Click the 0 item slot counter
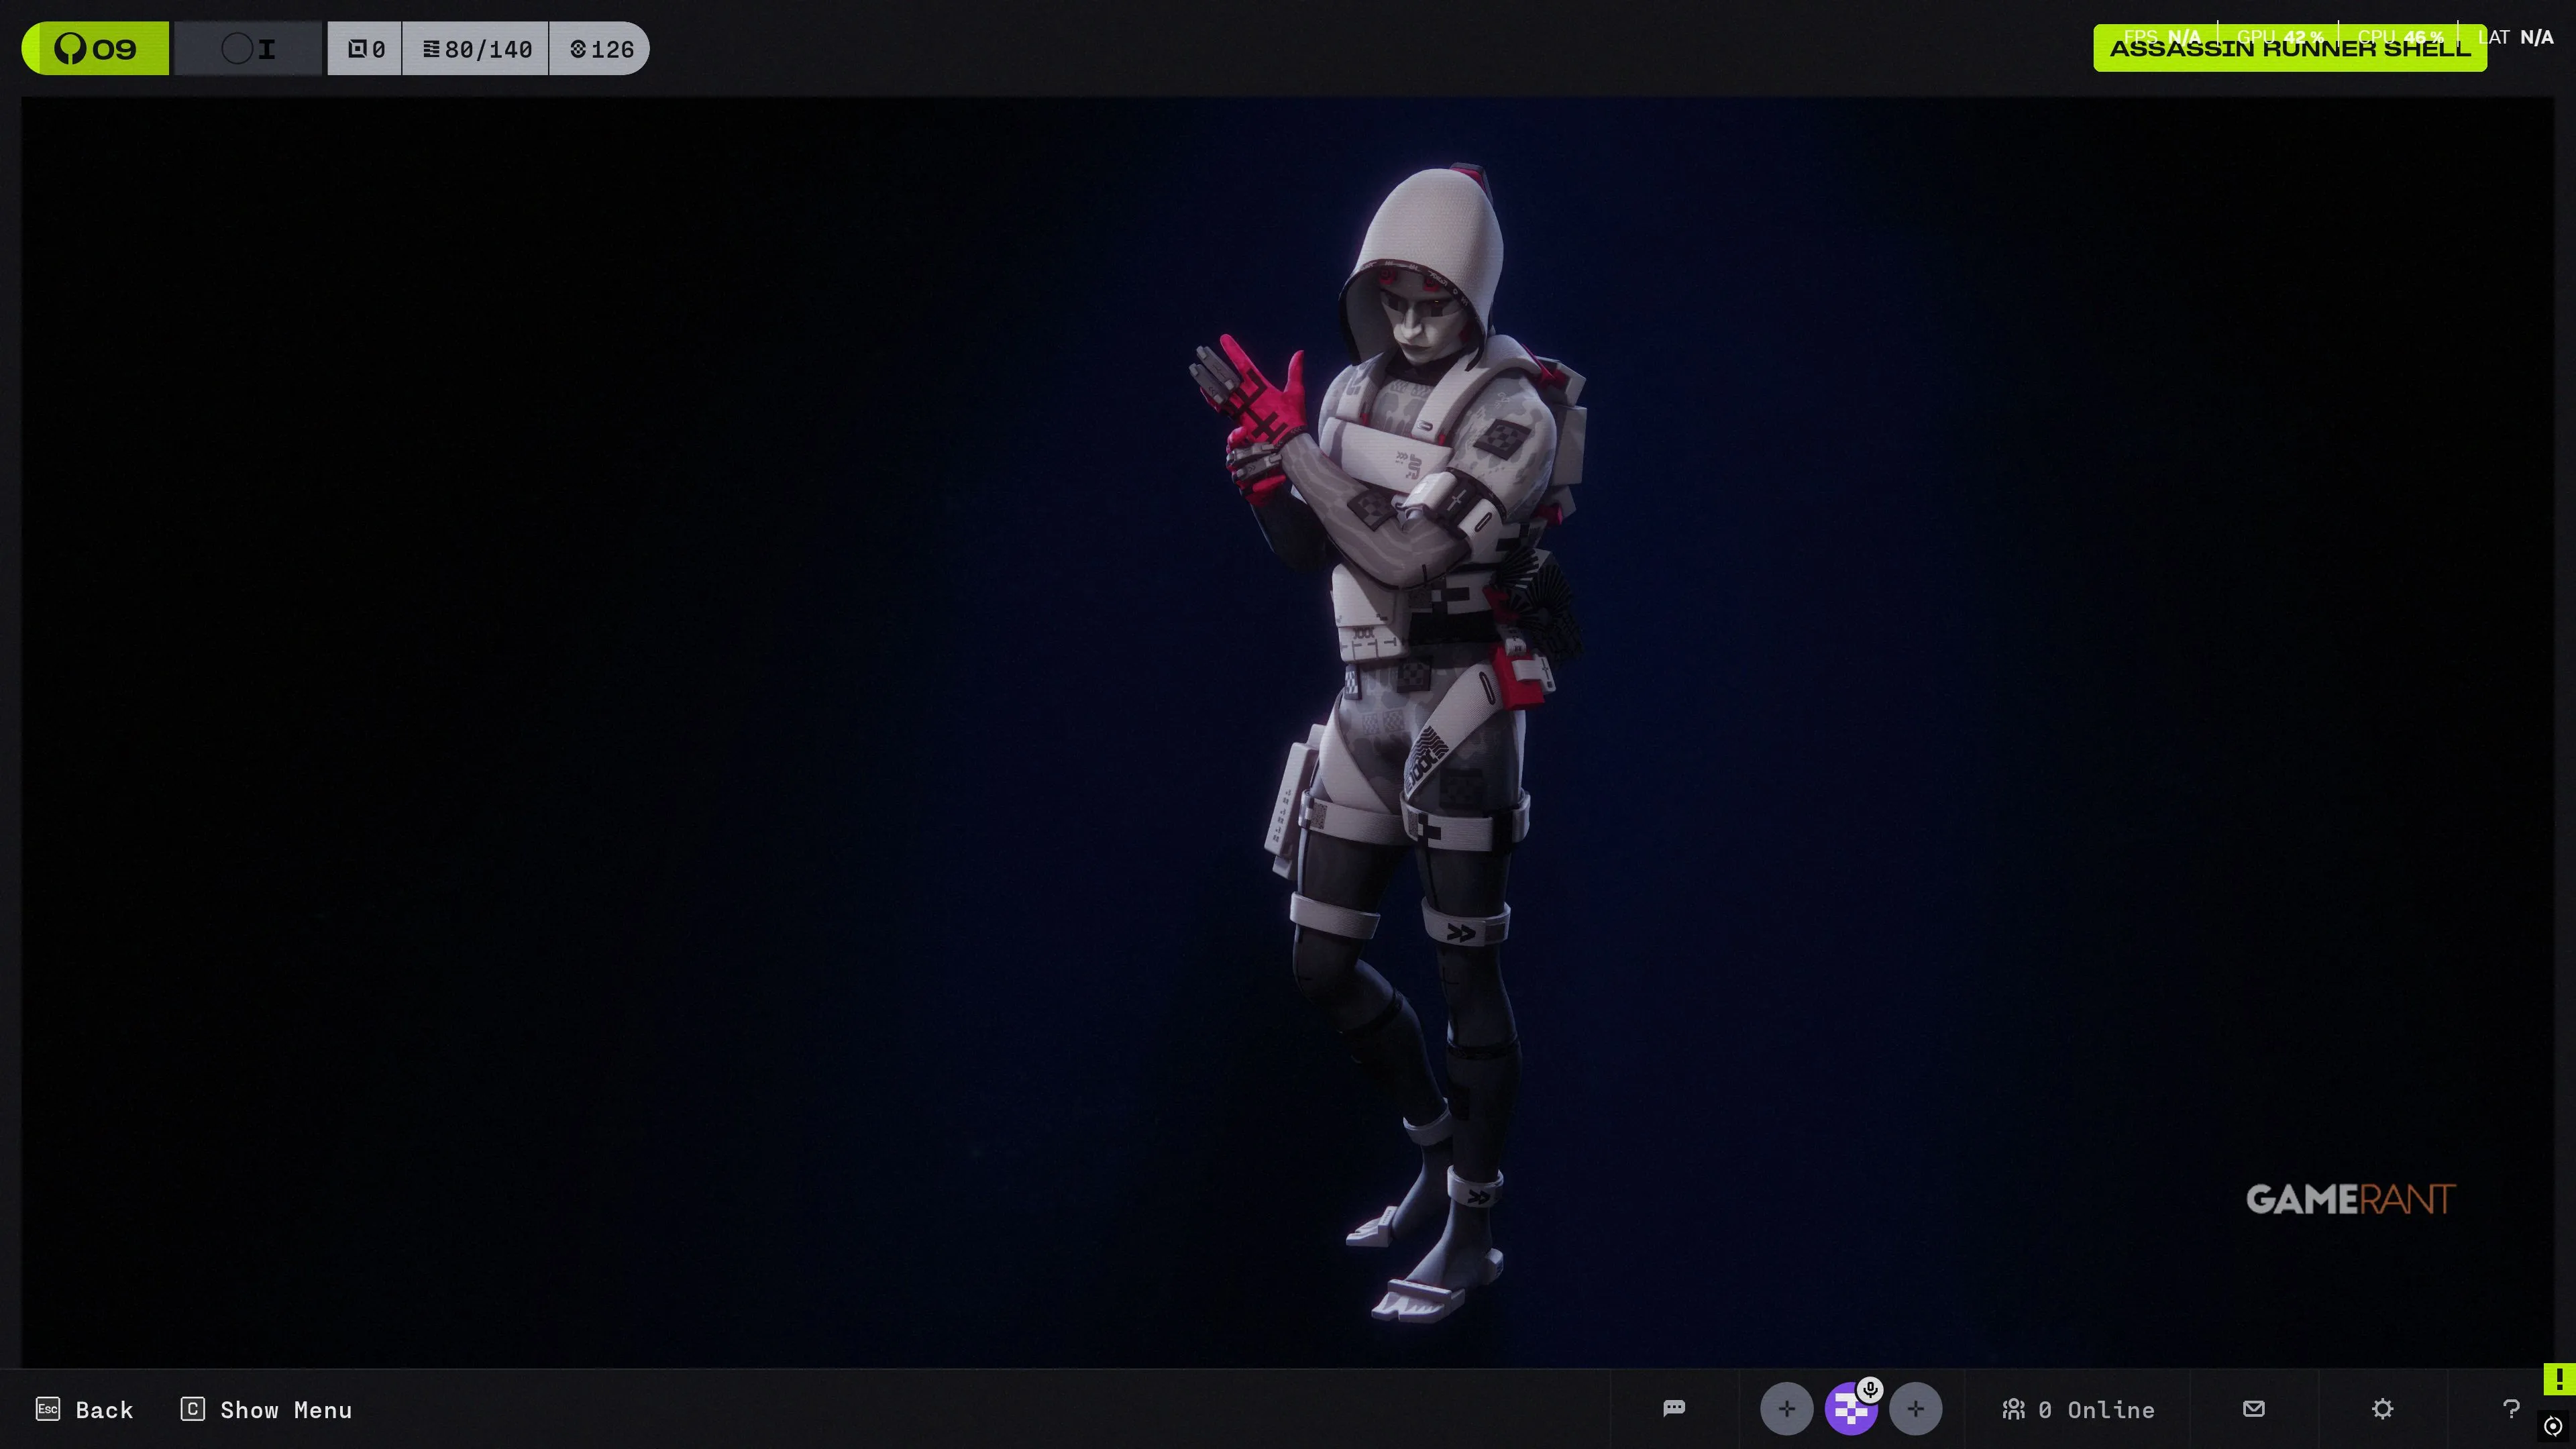2576x1449 pixels. coord(366,48)
